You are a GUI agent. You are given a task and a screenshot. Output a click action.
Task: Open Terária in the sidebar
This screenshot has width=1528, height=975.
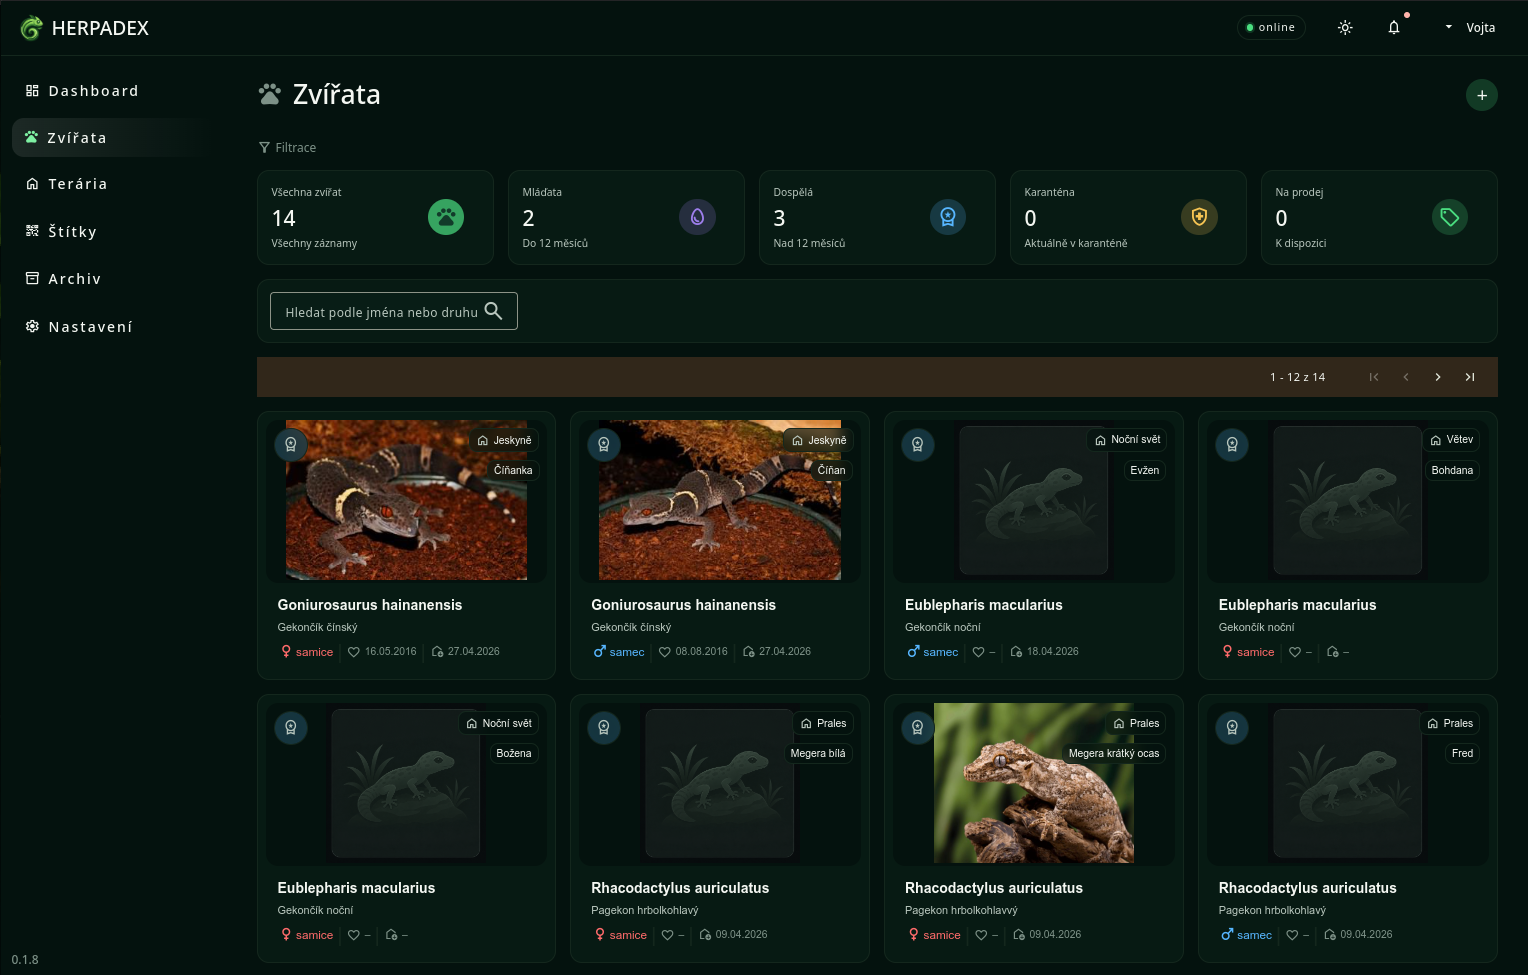coord(77,184)
